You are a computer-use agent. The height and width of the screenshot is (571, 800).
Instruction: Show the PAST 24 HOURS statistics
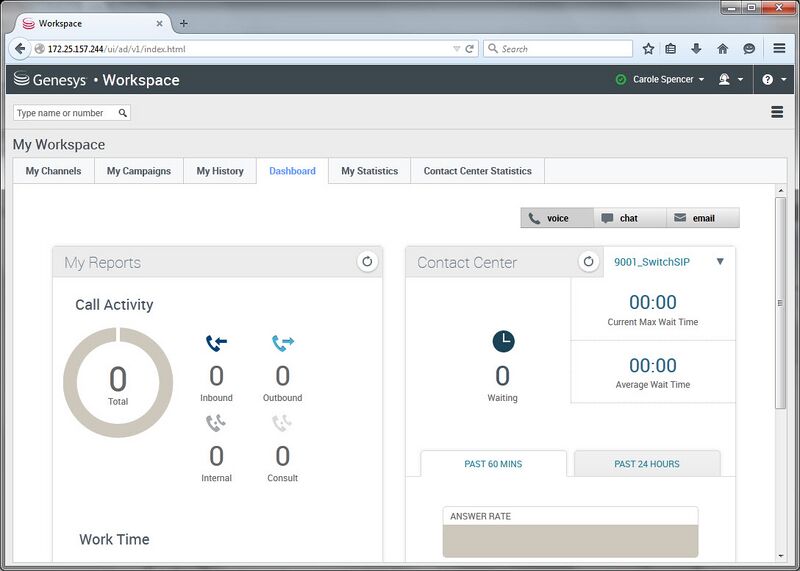tap(647, 464)
